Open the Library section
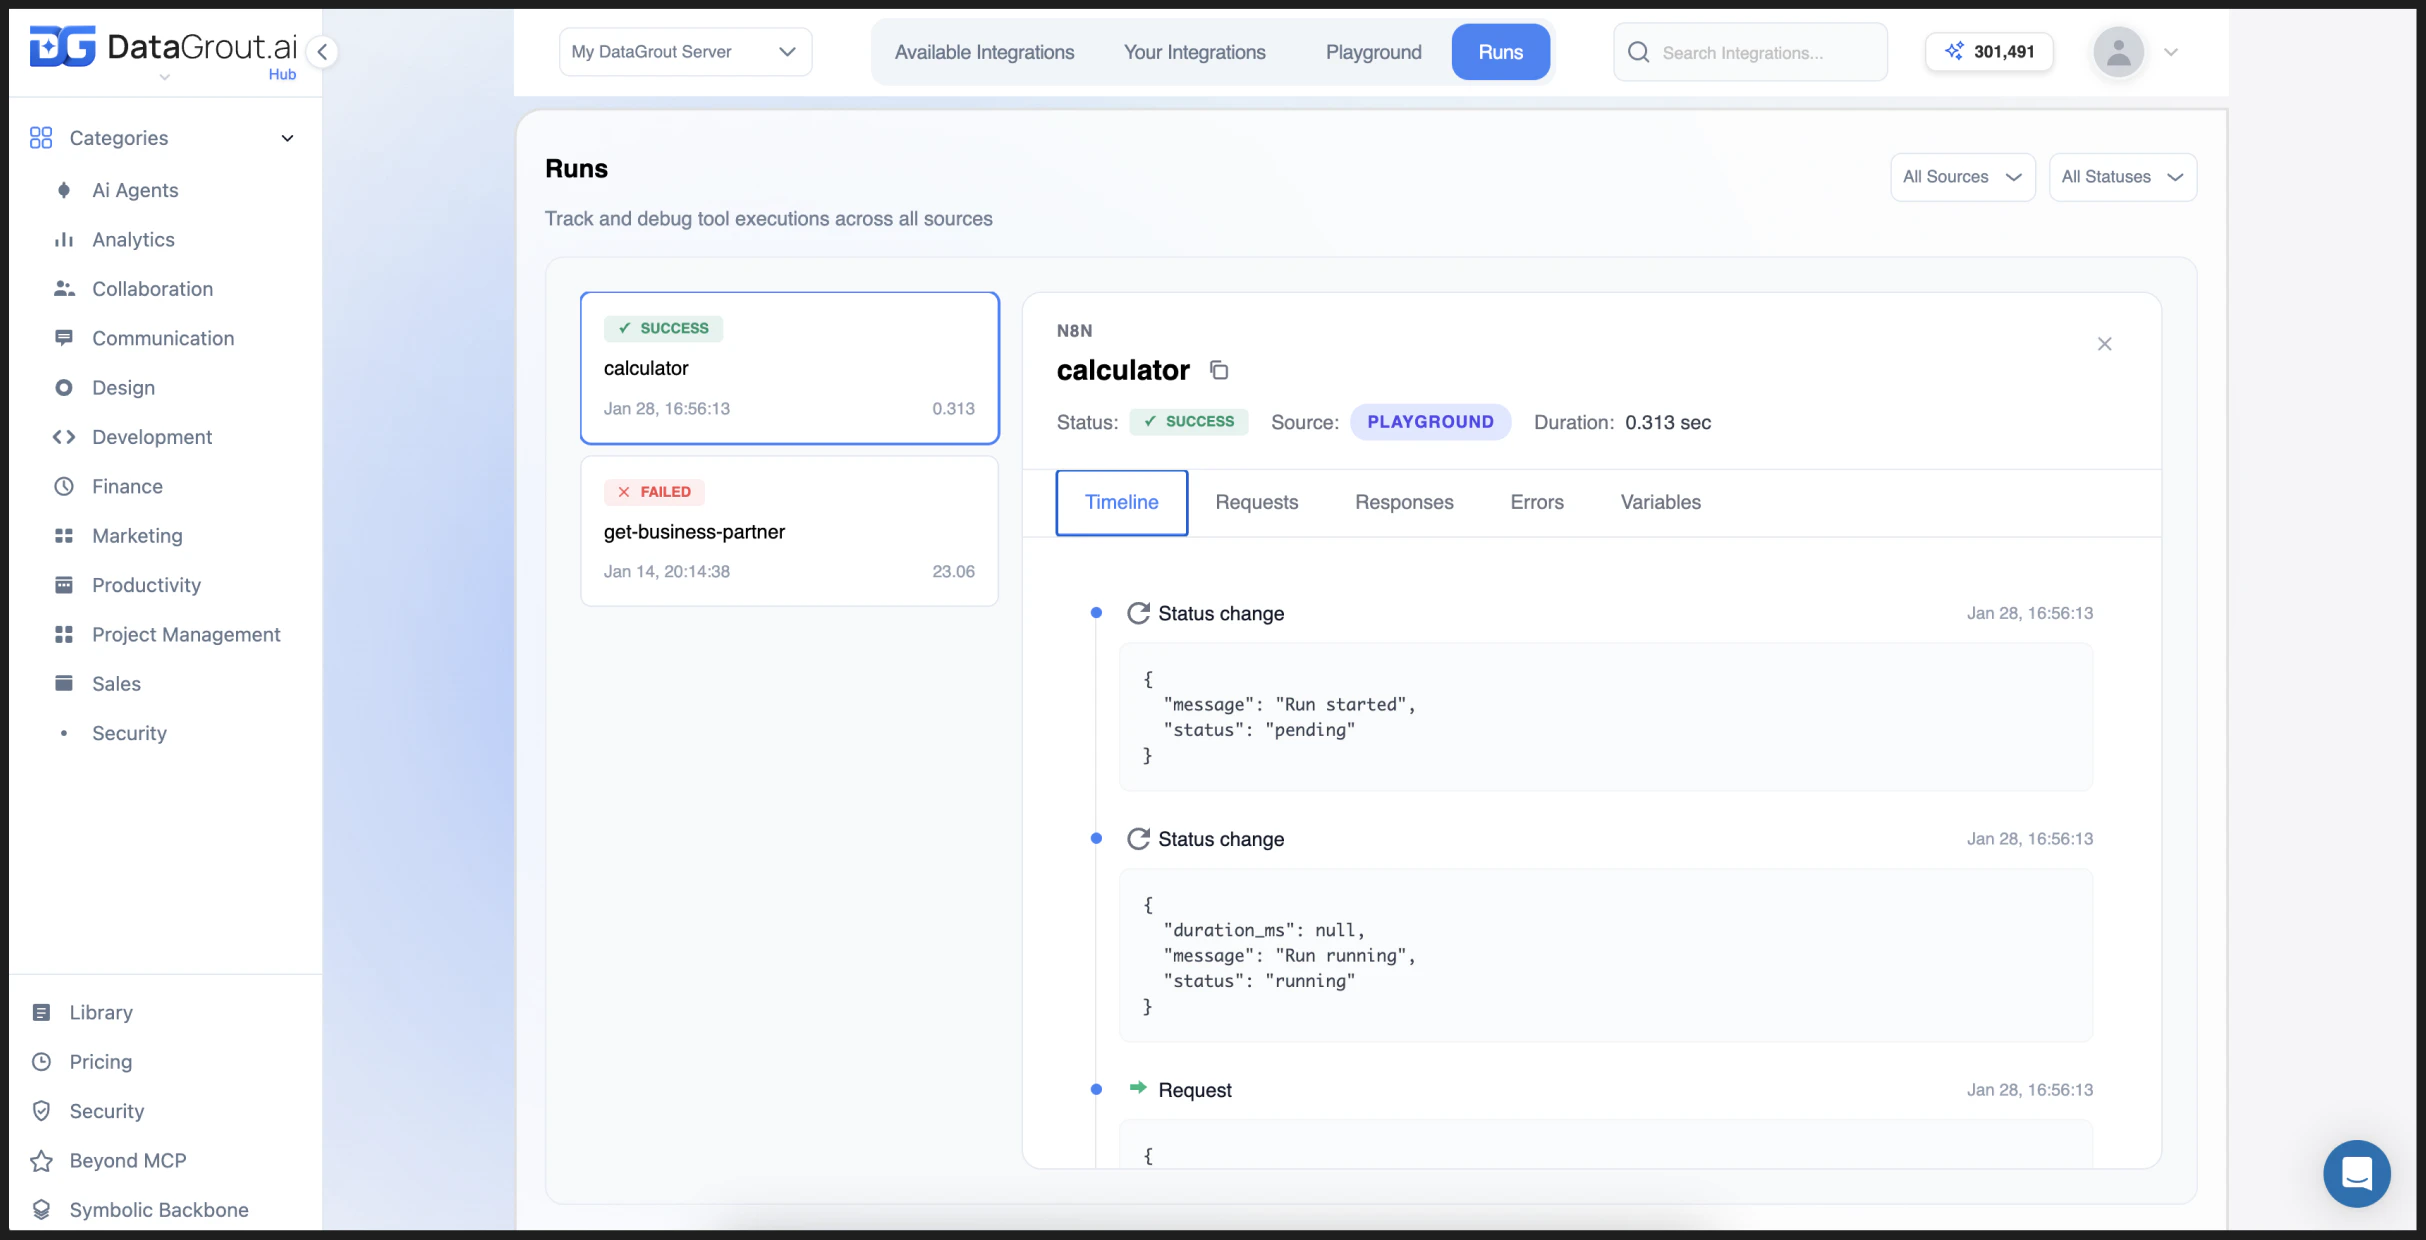 coord(102,1012)
